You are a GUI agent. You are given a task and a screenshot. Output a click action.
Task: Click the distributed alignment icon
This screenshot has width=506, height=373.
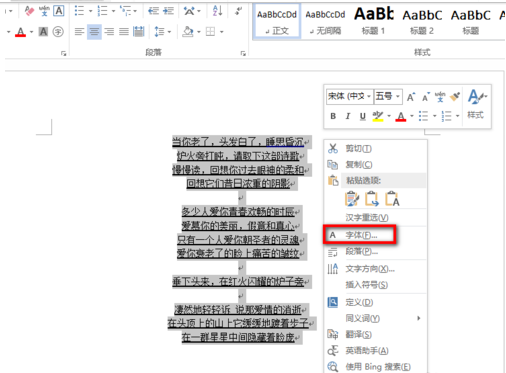[x=139, y=32]
